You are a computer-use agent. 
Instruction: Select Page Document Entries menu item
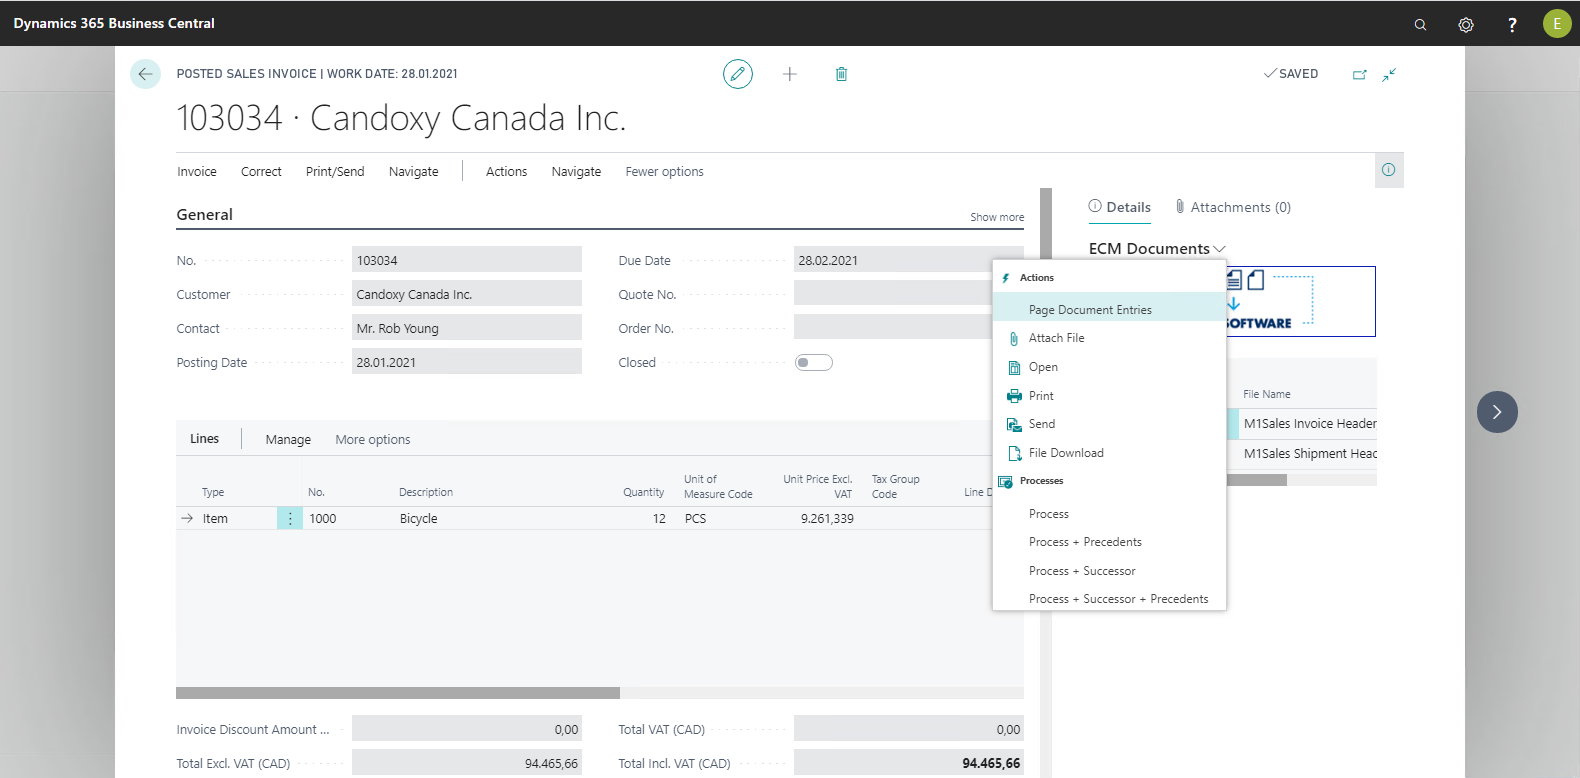1090,310
